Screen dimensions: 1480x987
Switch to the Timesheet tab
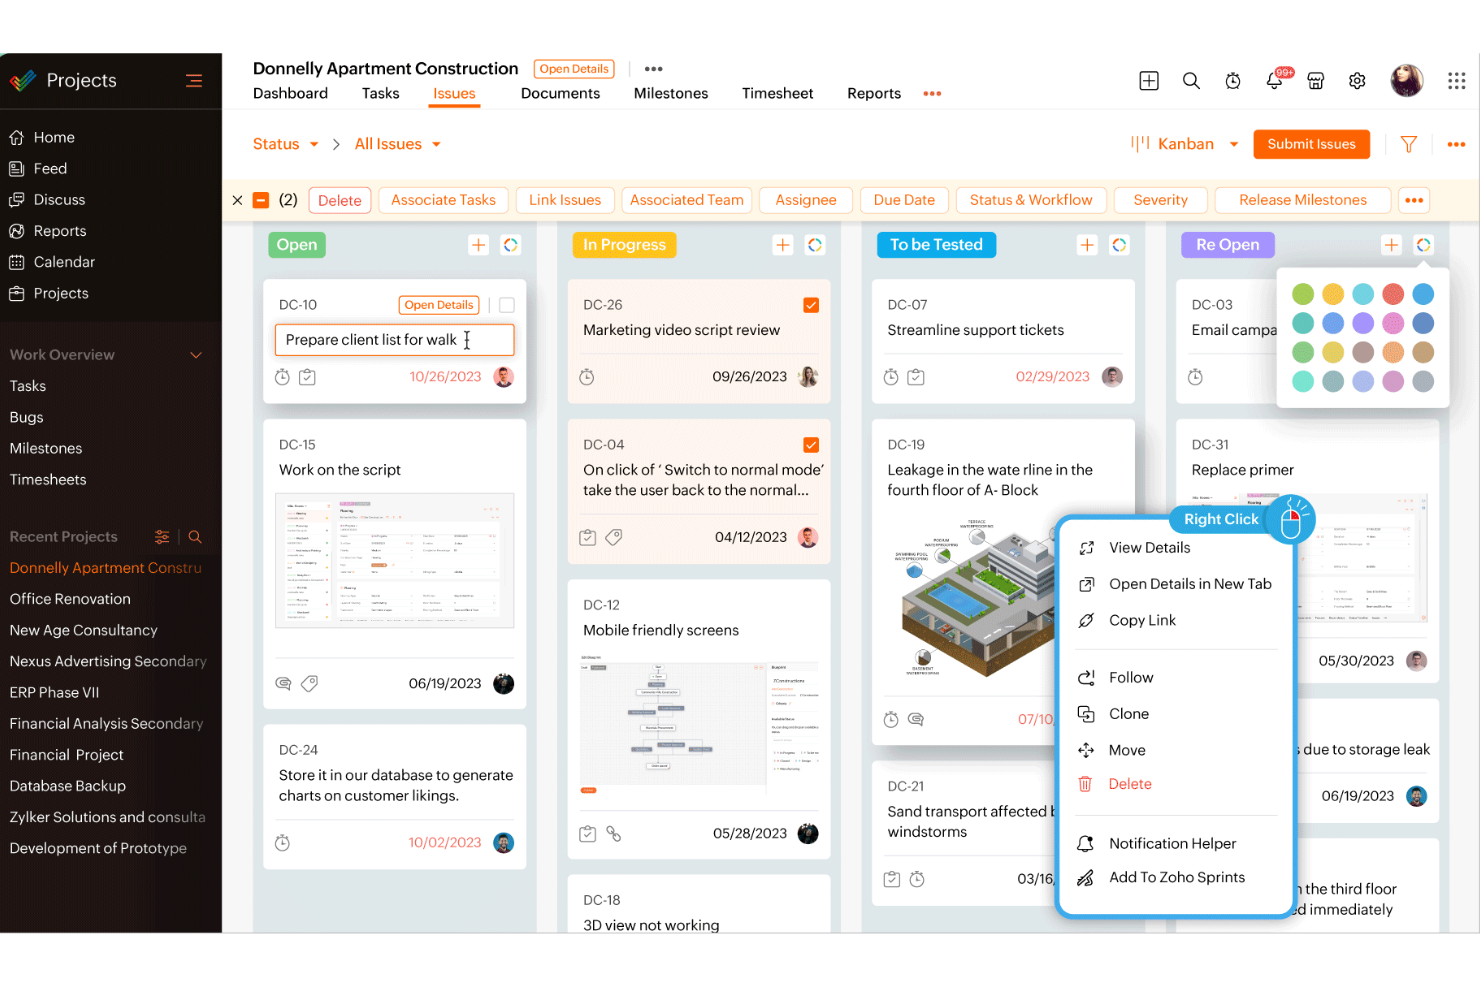click(x=777, y=93)
